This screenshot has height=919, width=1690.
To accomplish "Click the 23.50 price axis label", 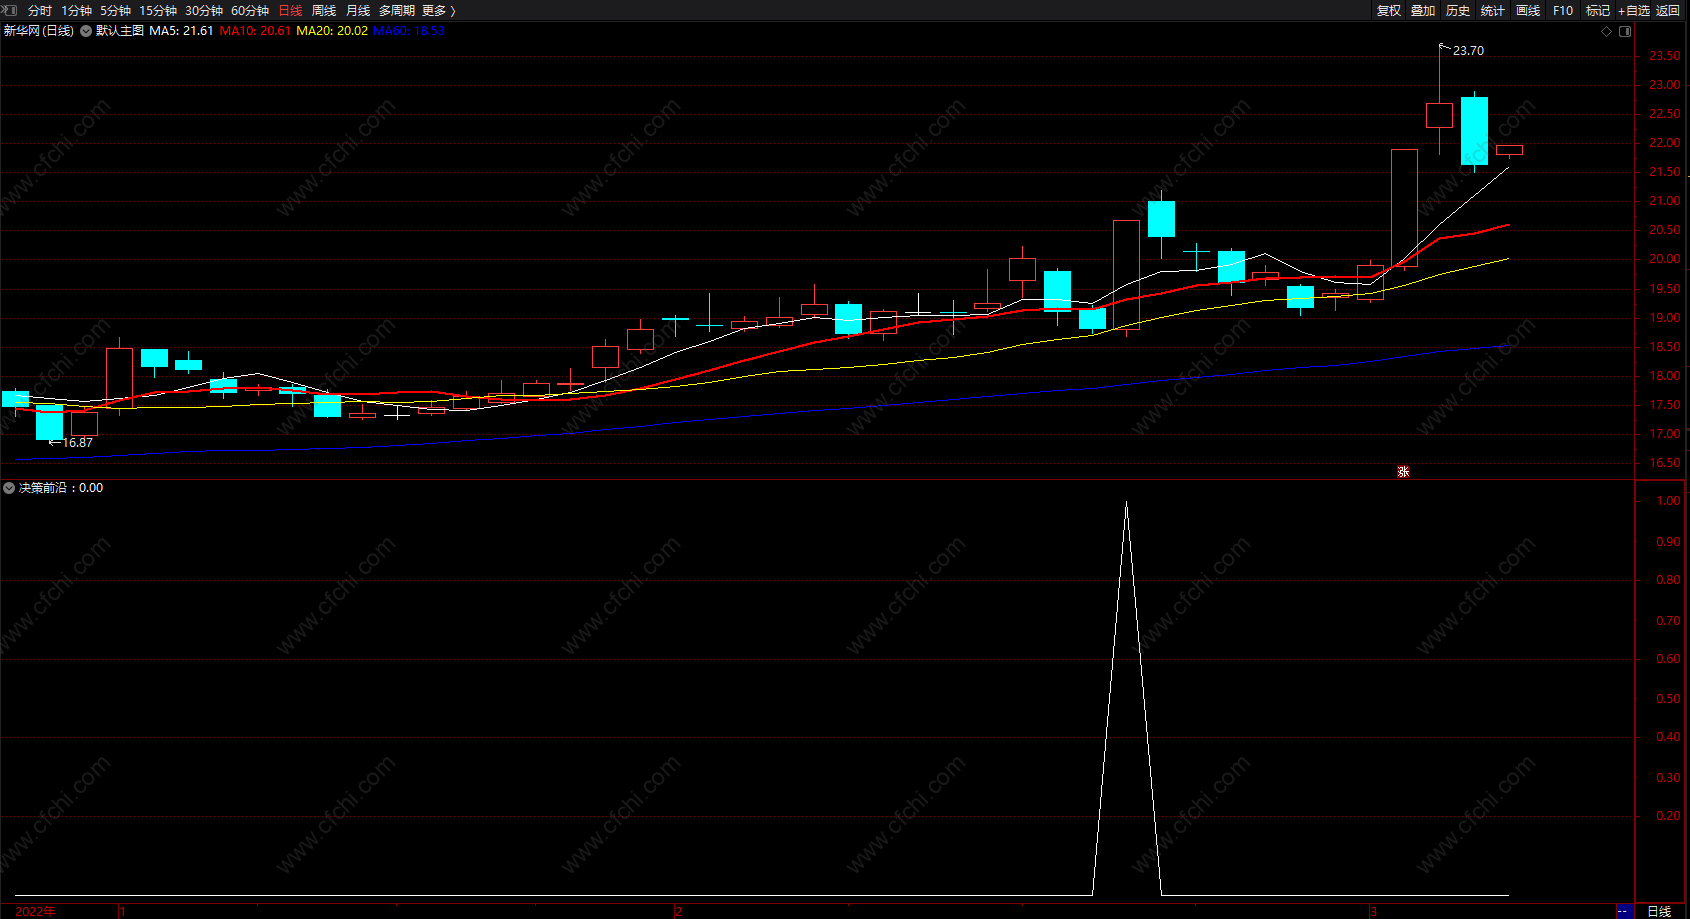I will (1665, 56).
